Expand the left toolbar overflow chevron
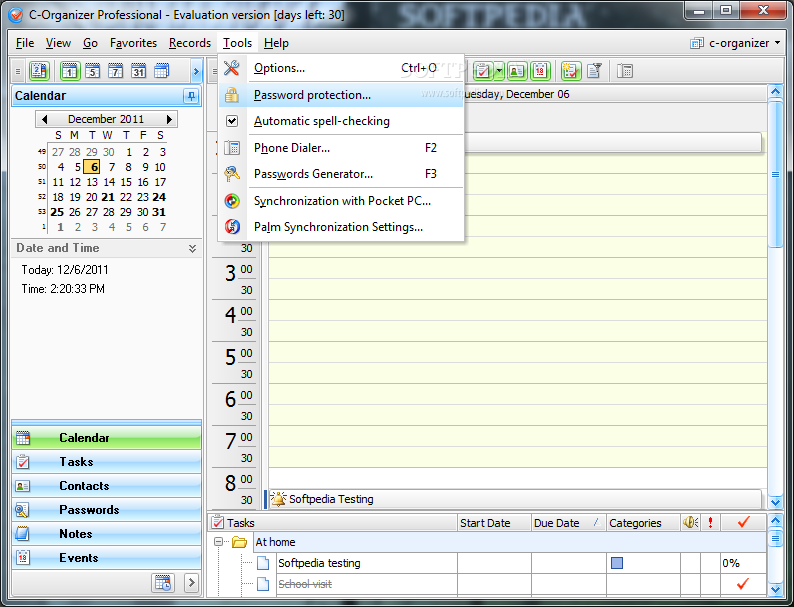This screenshot has width=794, height=607. 196,71
